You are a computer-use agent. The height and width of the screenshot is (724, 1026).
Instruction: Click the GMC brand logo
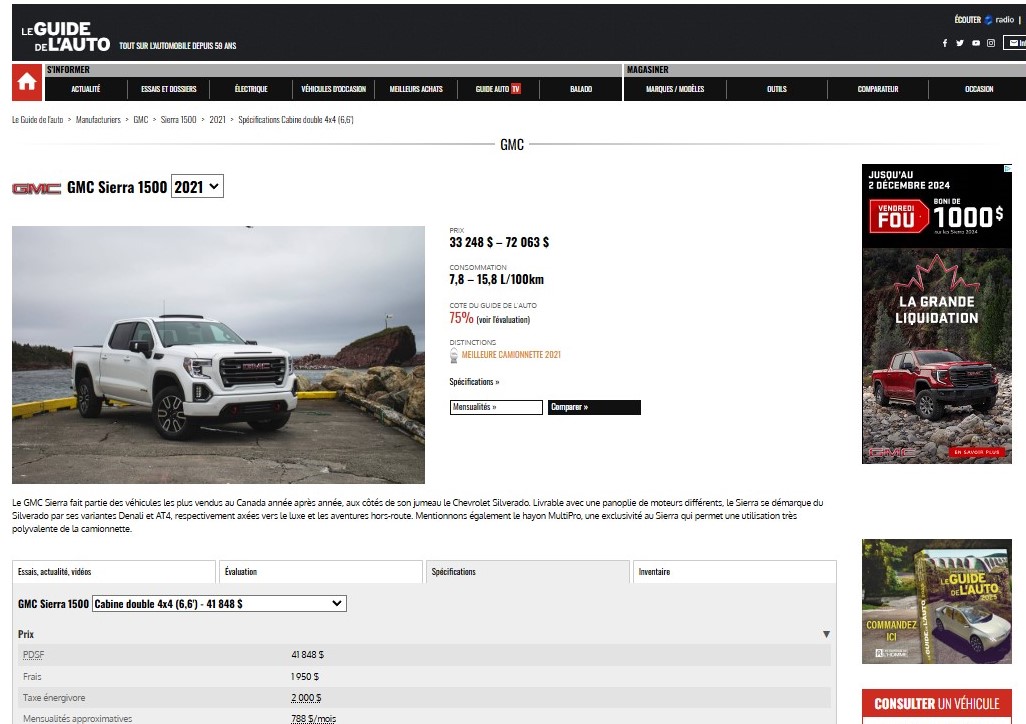[37, 189]
